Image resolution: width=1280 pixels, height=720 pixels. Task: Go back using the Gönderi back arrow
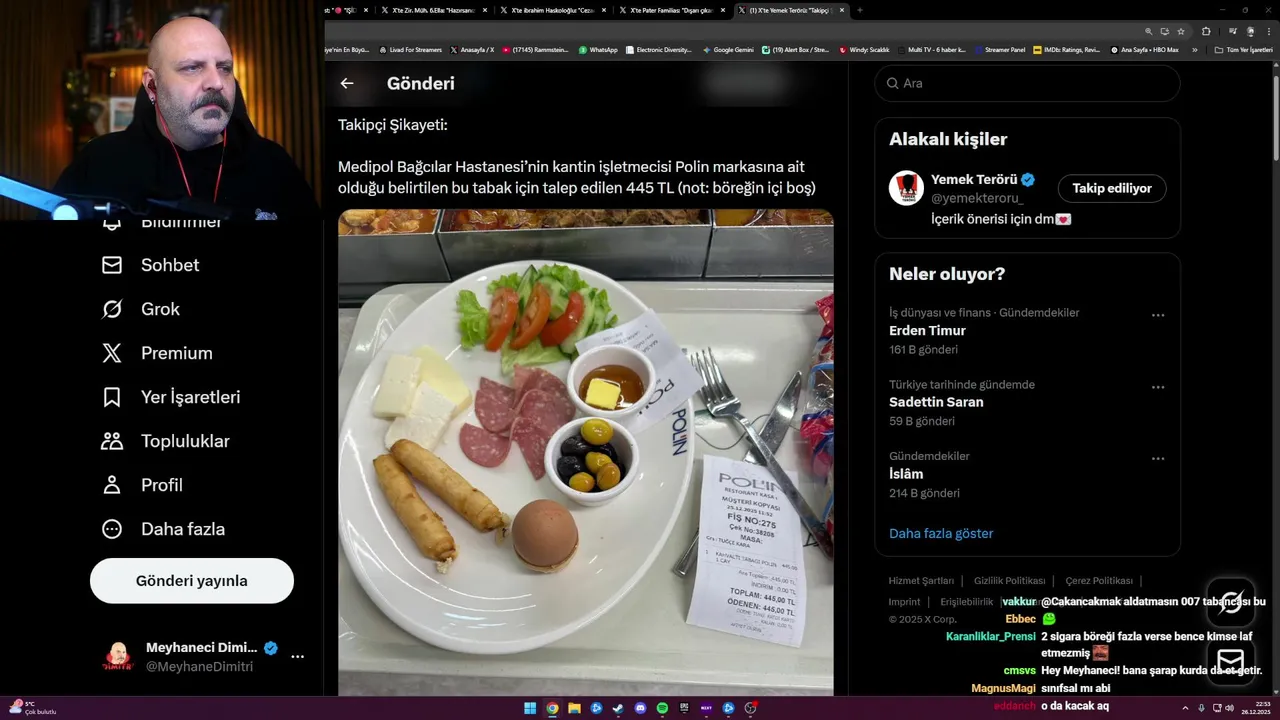tap(347, 84)
